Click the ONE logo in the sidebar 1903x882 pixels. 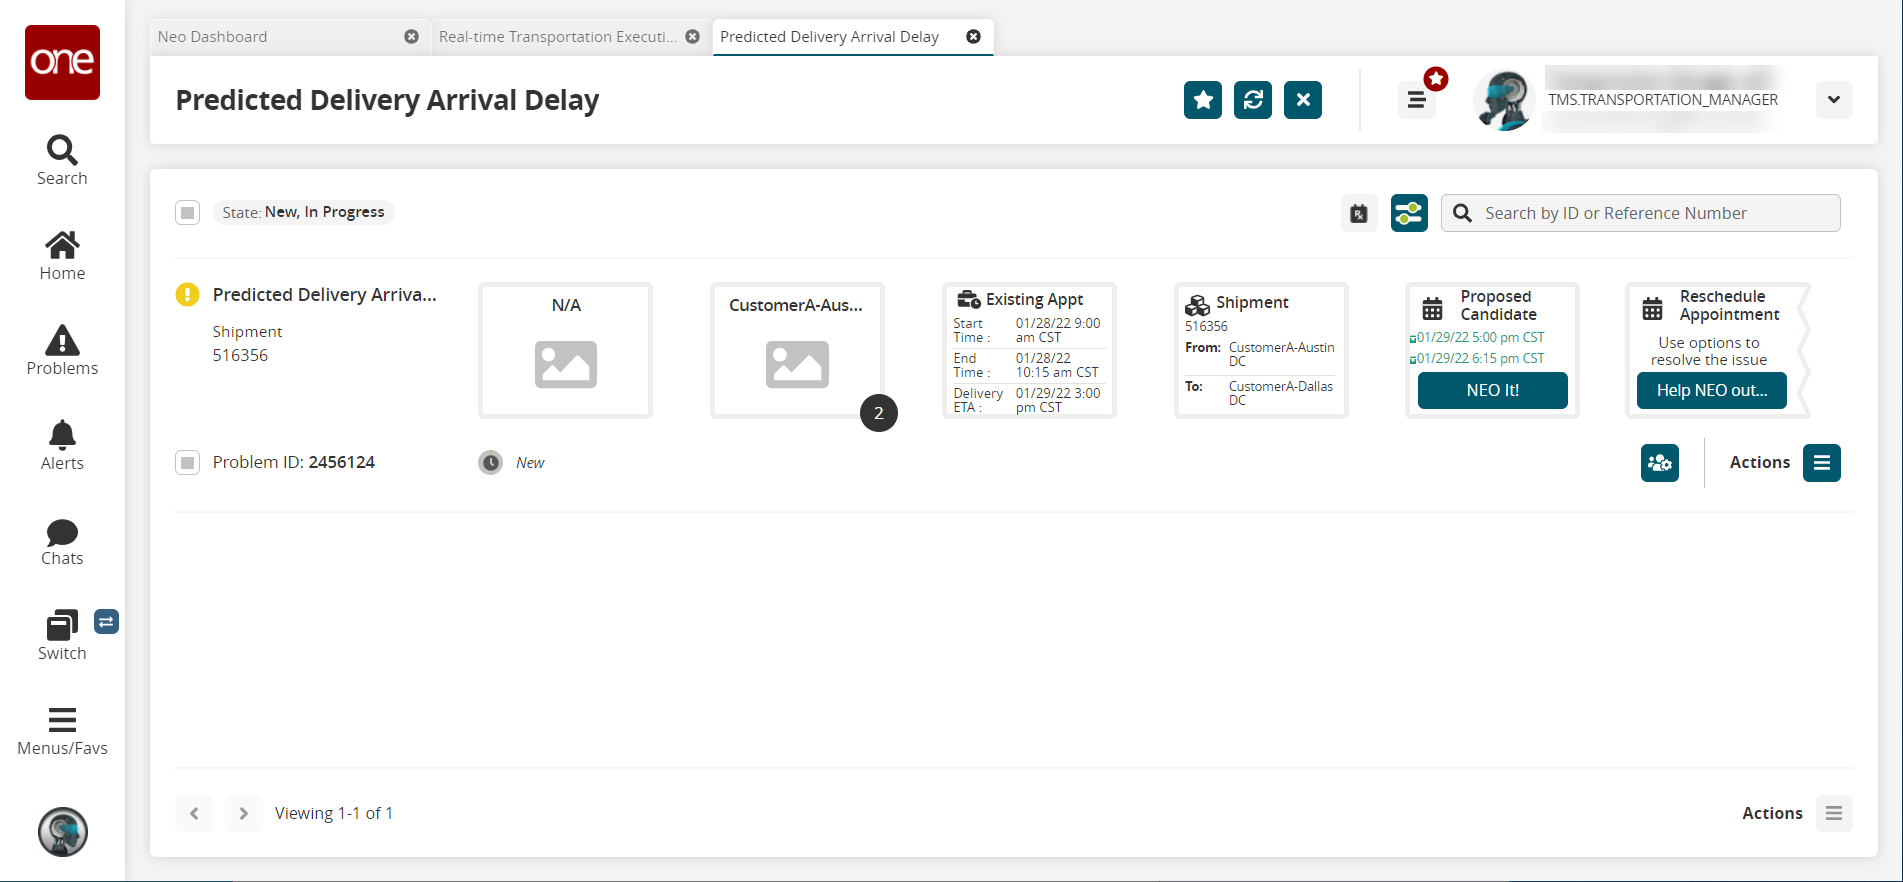click(x=62, y=62)
